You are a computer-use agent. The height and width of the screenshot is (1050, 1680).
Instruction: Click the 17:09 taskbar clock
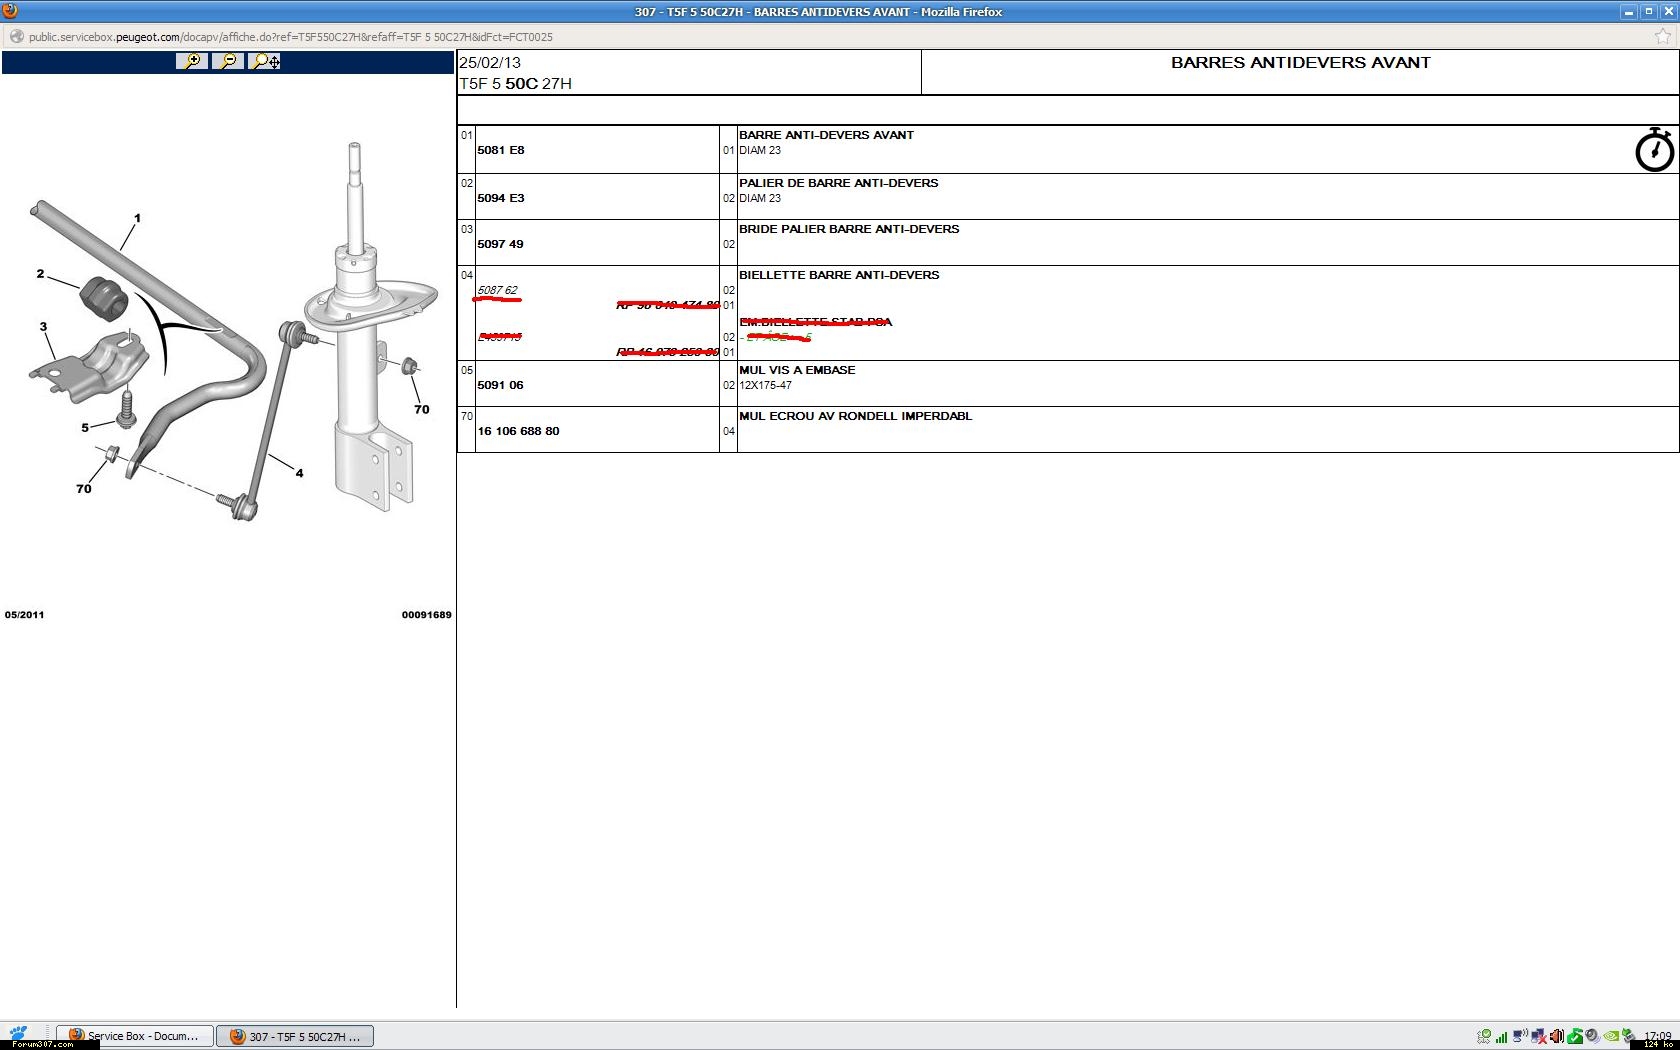[1658, 1036]
